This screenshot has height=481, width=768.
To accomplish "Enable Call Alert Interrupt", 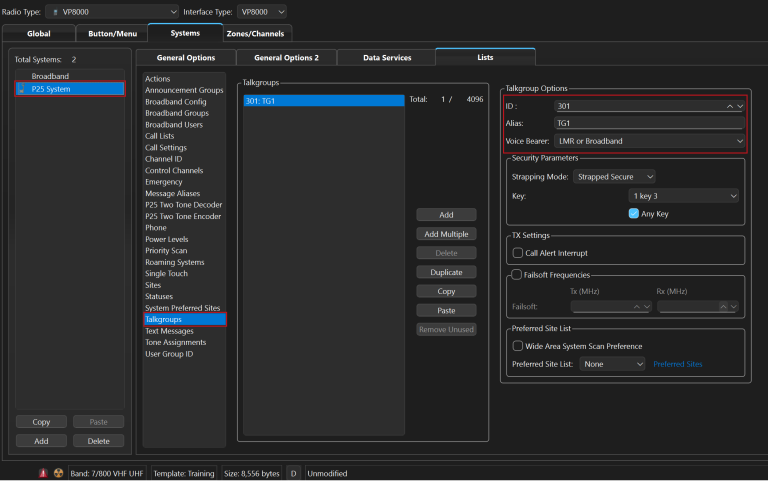I will [518, 253].
